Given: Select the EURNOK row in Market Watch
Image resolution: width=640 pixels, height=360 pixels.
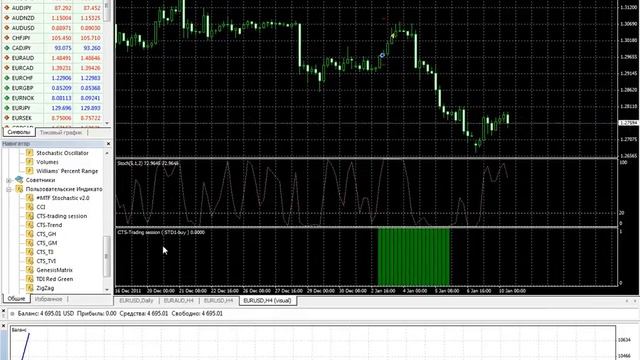Looking at the screenshot, I should (53, 98).
